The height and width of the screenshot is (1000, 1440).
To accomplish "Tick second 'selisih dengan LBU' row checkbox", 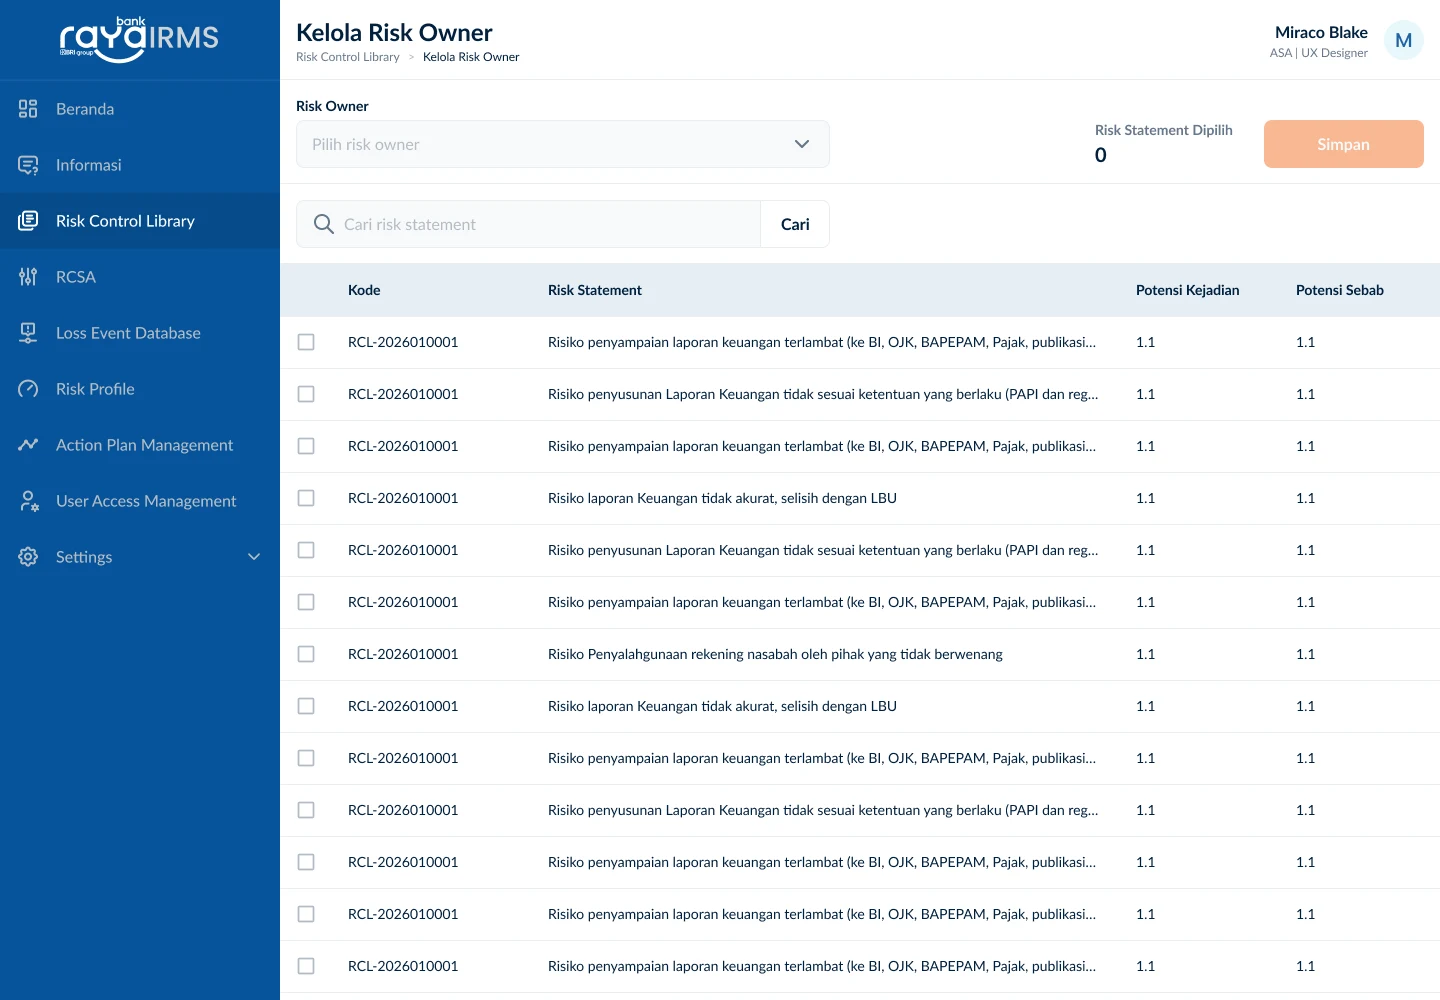I will pyautogui.click(x=306, y=706).
